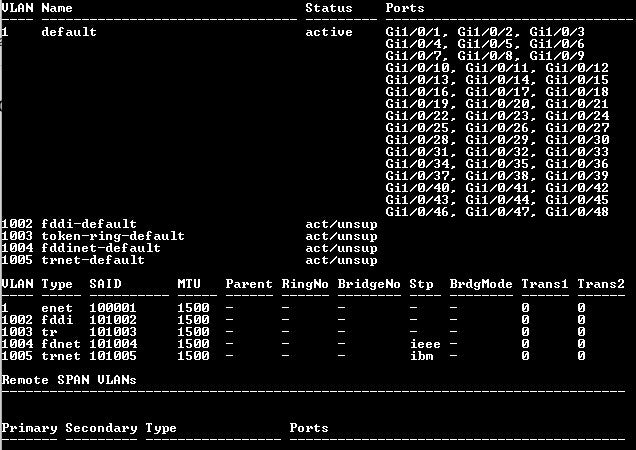
Task: Click the 'Remote SPAN VLANs' heading
Action: click(69, 380)
